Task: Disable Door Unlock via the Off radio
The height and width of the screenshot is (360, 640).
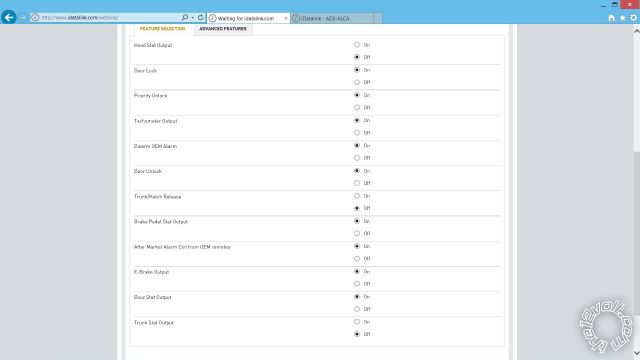Action: coord(357,183)
